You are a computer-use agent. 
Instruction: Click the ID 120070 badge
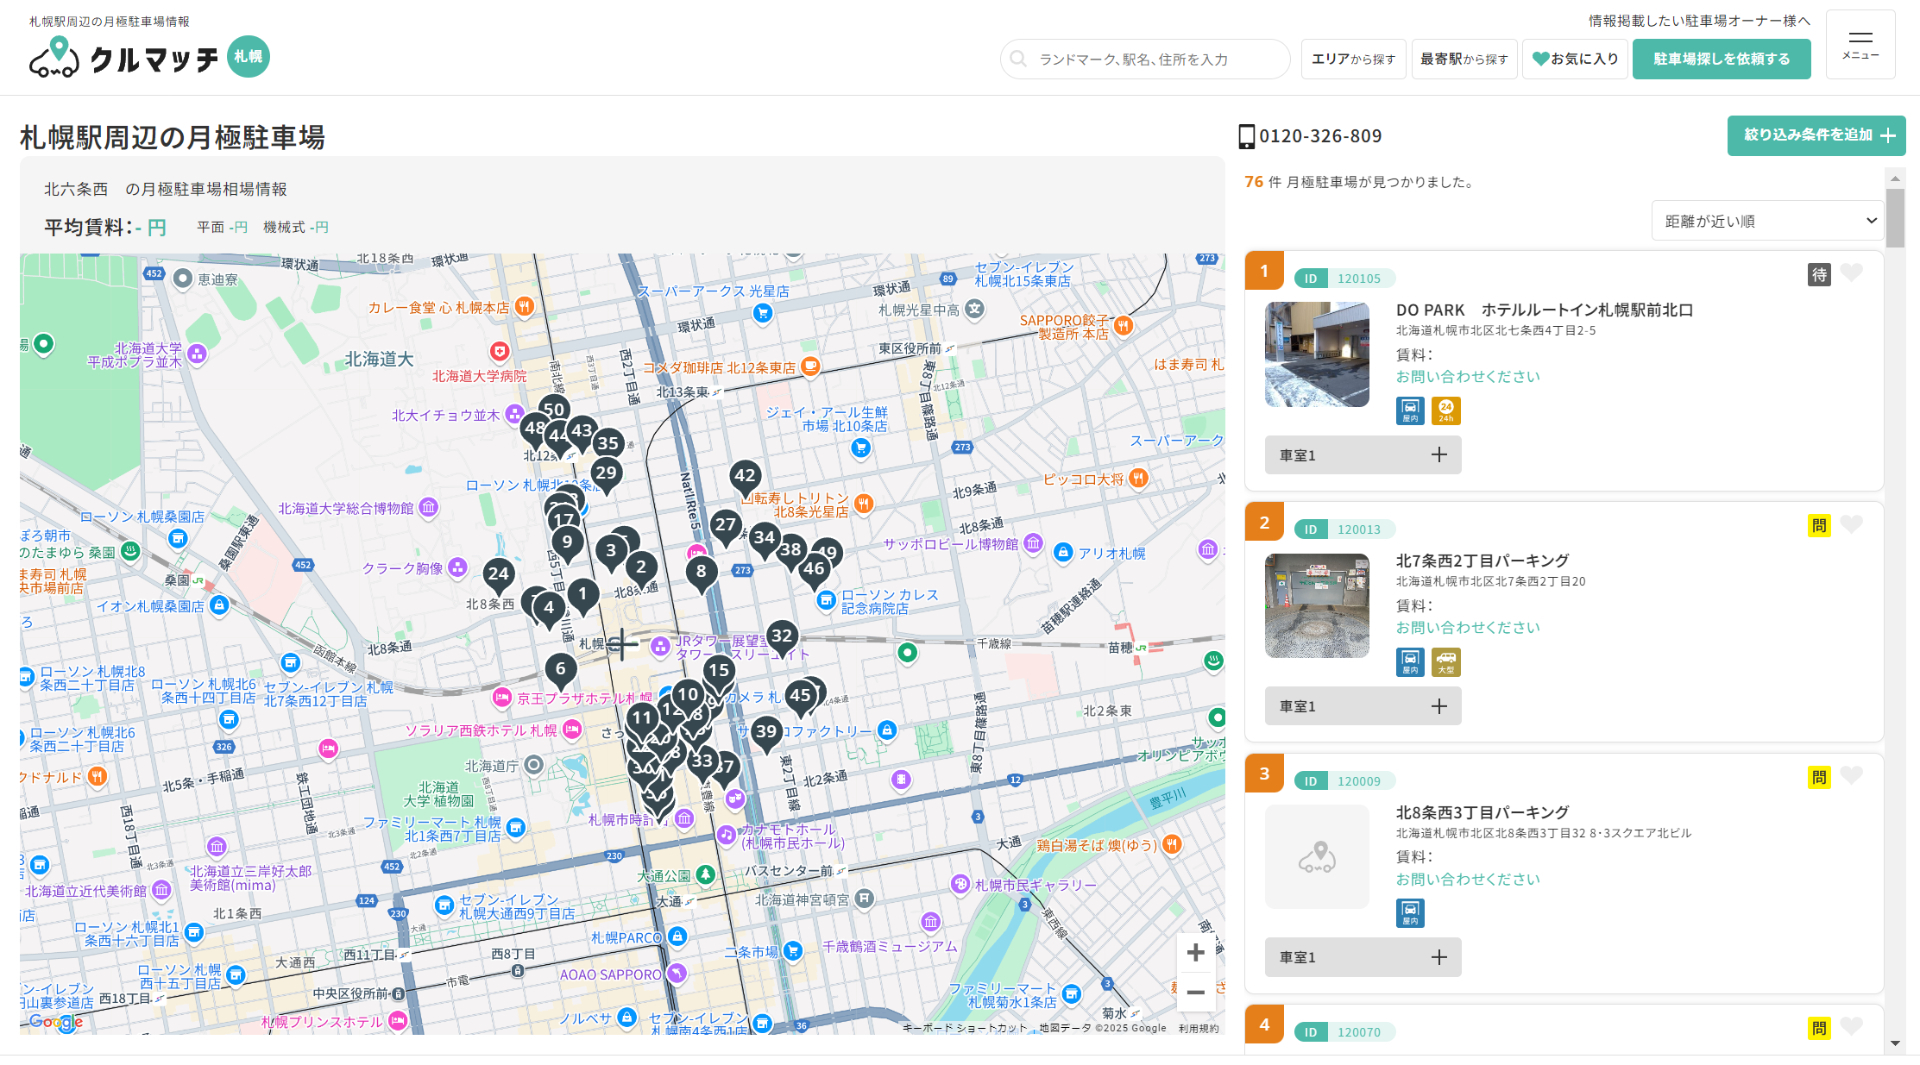click(x=1344, y=1032)
